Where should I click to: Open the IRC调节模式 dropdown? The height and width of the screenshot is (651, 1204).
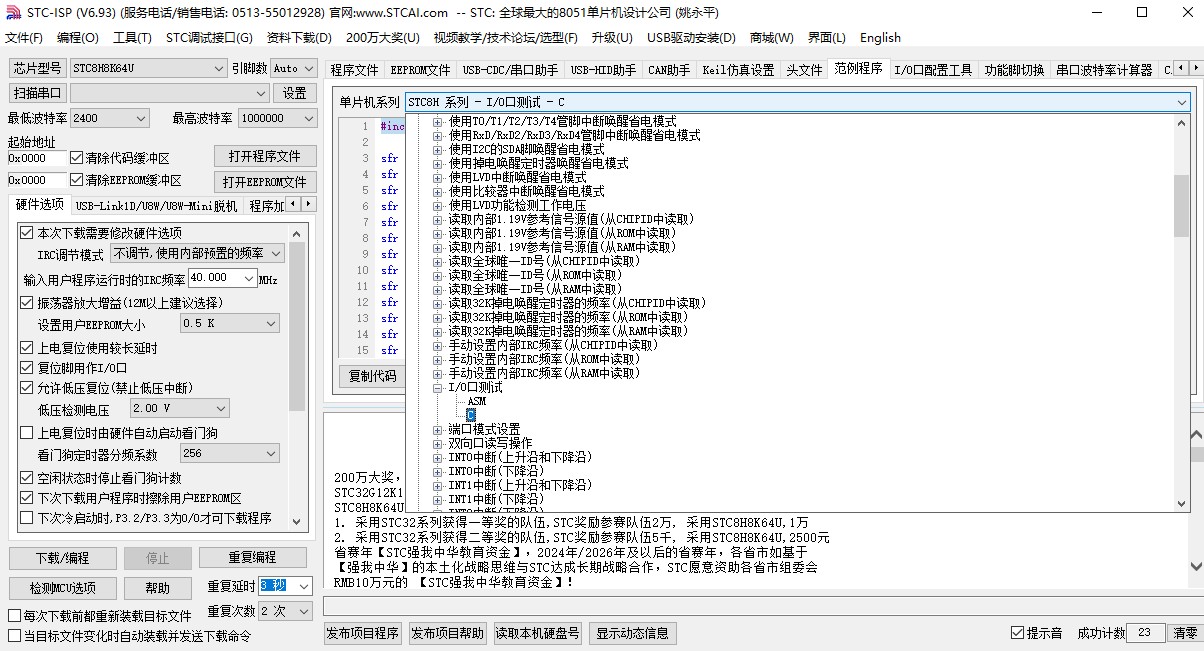click(197, 254)
